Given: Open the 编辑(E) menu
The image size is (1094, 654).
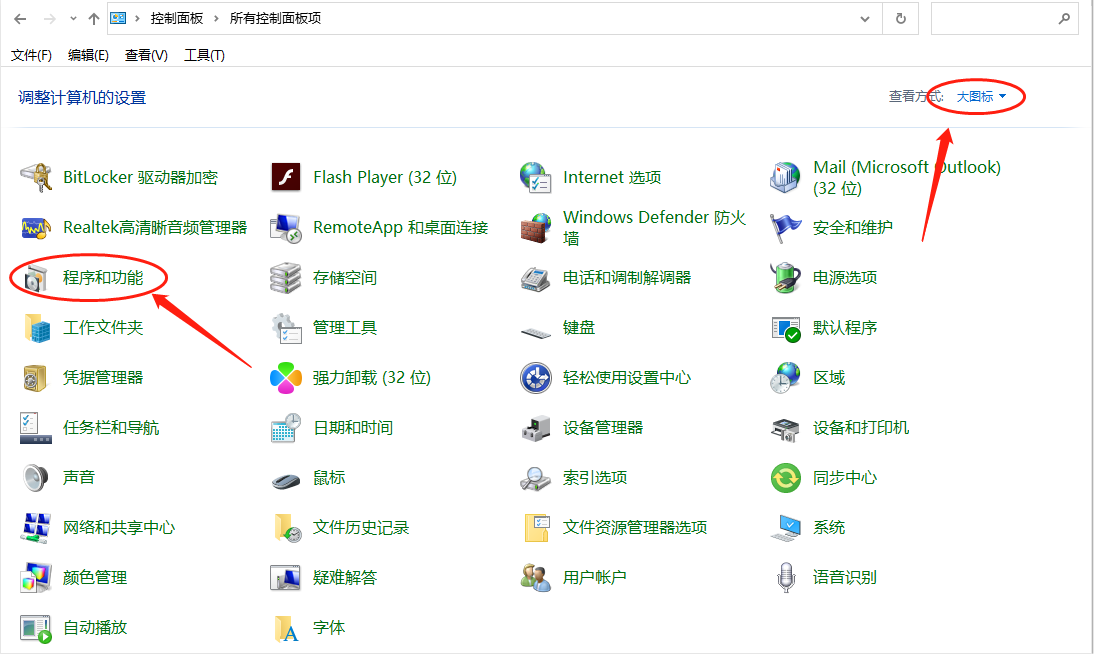Looking at the screenshot, I should coord(88,55).
